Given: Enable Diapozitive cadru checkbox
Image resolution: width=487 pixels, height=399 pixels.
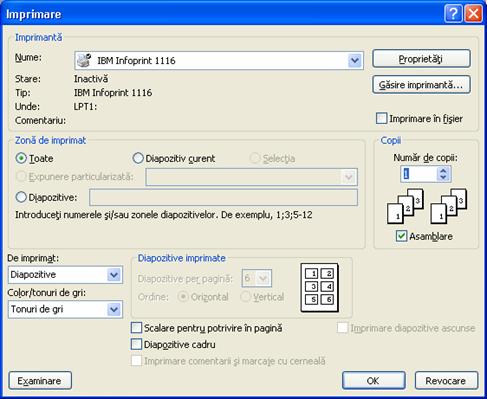Looking at the screenshot, I should pos(136,344).
